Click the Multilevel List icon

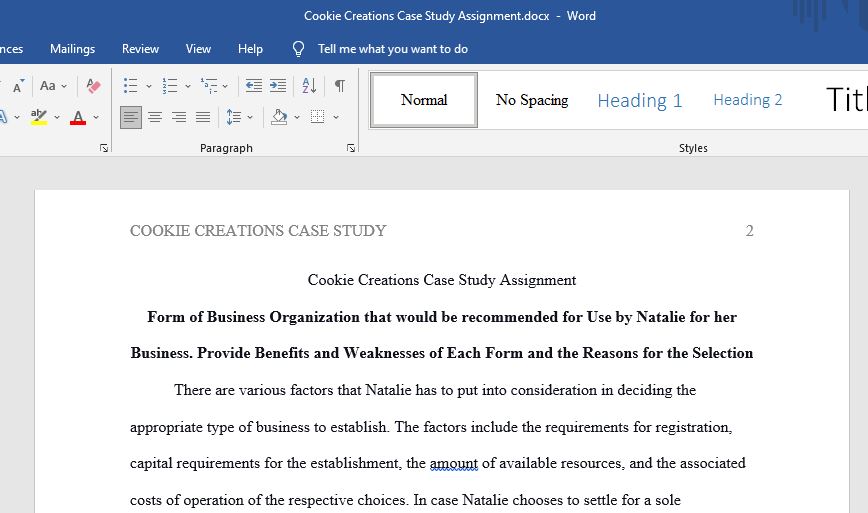coord(209,86)
